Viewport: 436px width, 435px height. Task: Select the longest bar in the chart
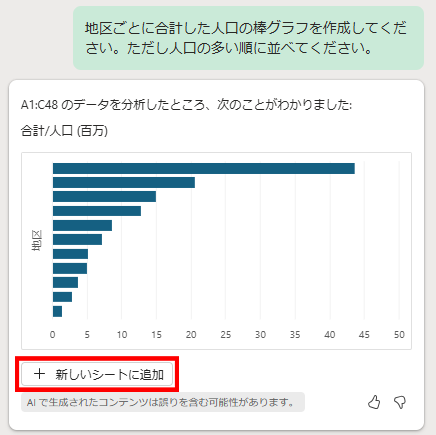click(204, 168)
